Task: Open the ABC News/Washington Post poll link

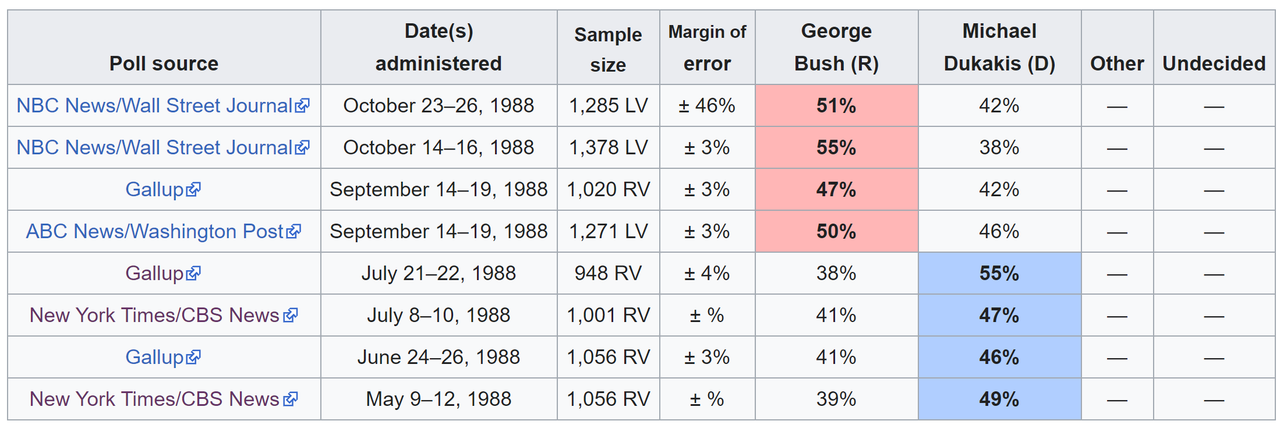Action: [155, 231]
